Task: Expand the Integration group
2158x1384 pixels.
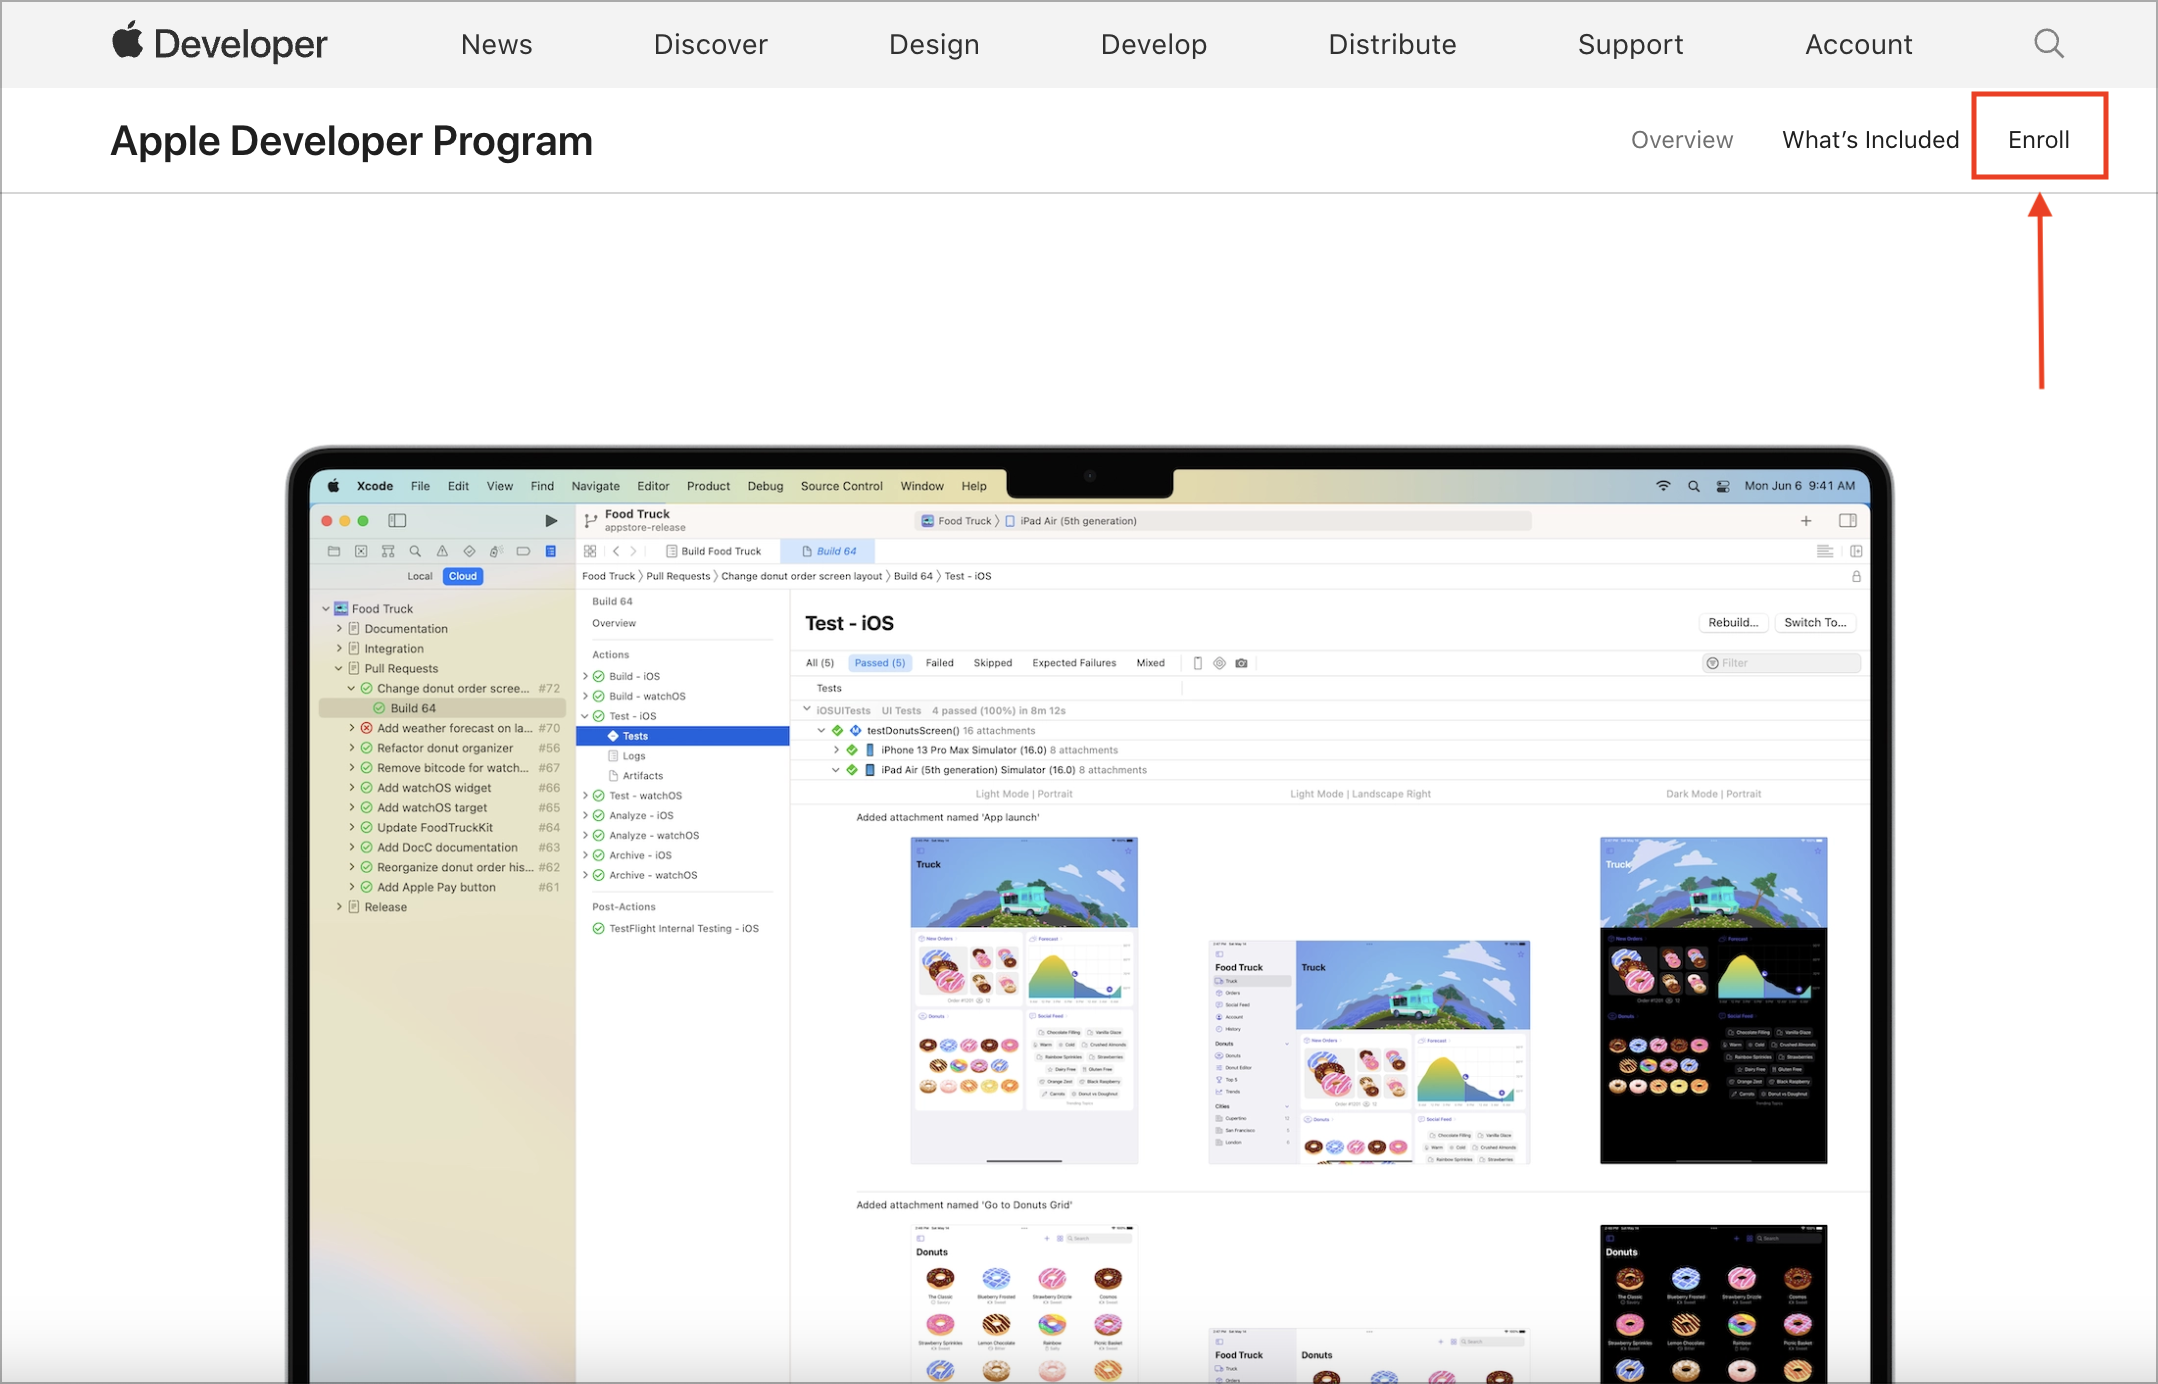Action: tap(339, 648)
